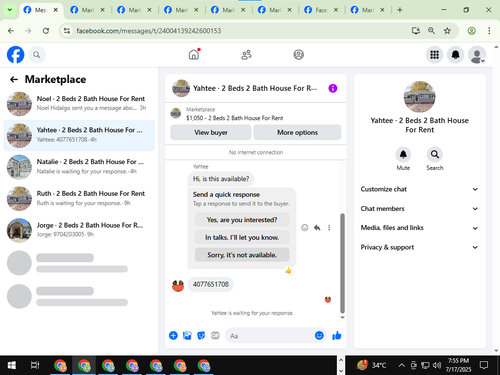Open Facebook search magnifier
Viewport: 500px width, 375px height.
pos(37,55)
